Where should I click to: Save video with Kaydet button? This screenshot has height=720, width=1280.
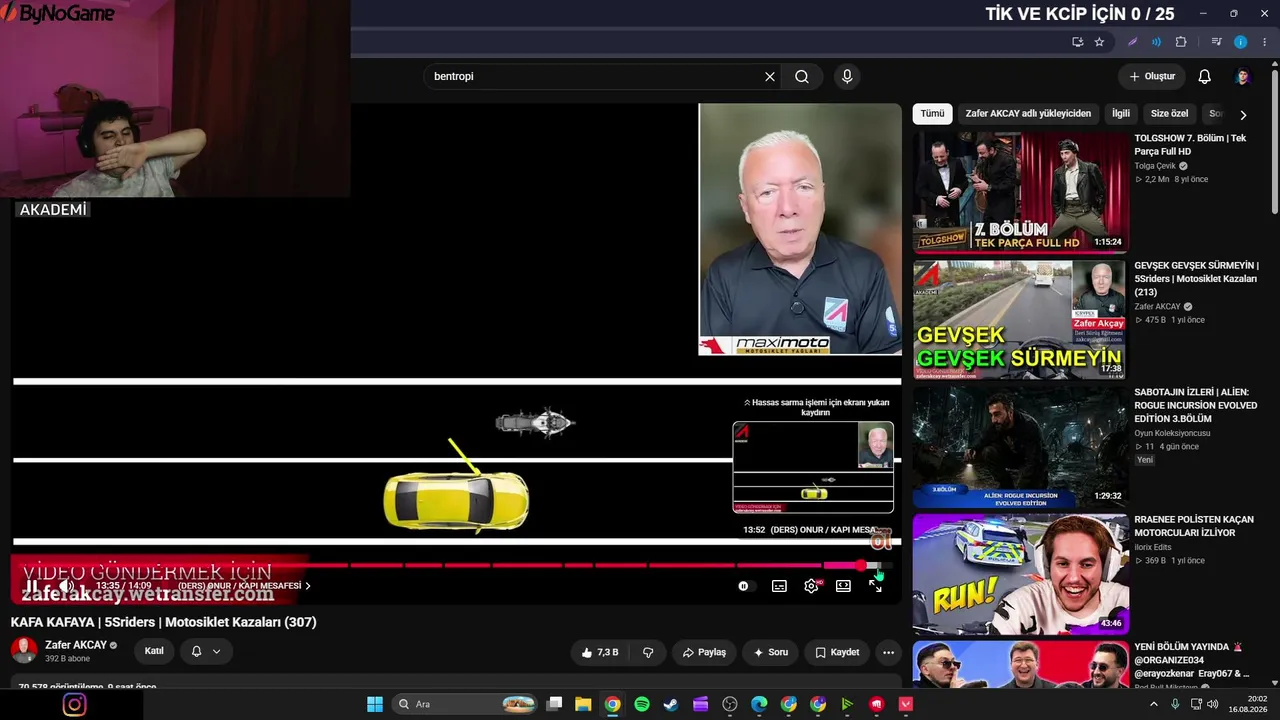click(x=837, y=652)
